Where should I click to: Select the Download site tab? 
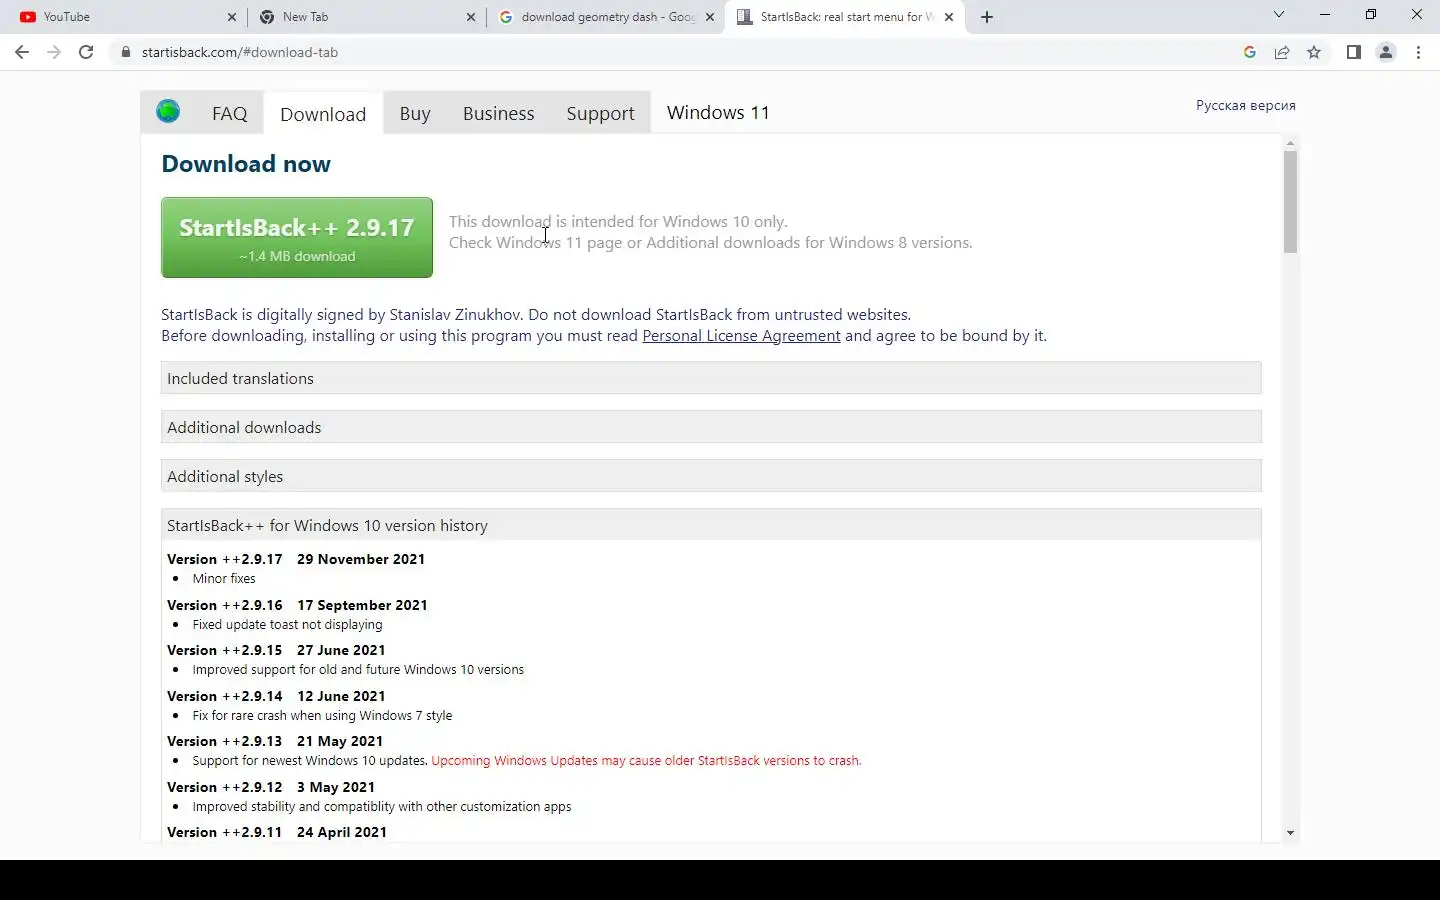[x=323, y=114]
